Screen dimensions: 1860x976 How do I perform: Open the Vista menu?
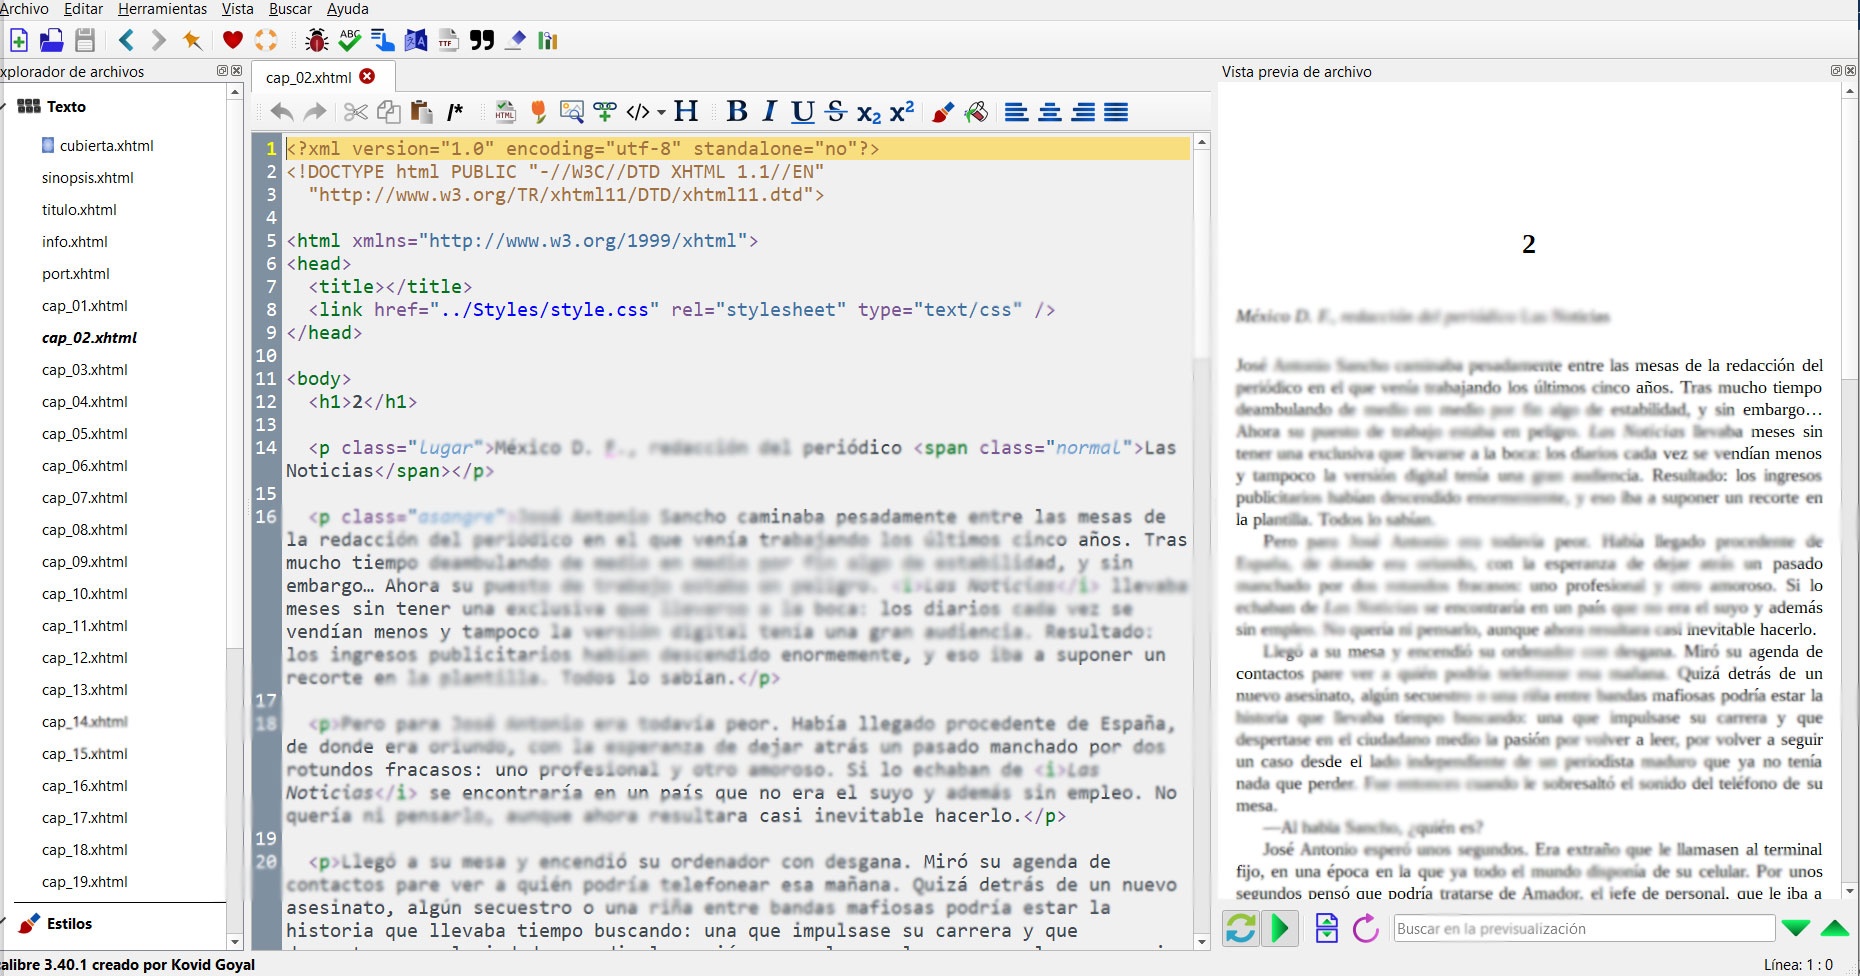[238, 9]
